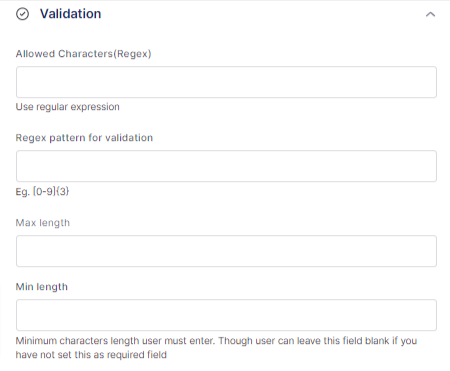
Task: Select the textbox above the minimum characters note
Action: (x=226, y=315)
